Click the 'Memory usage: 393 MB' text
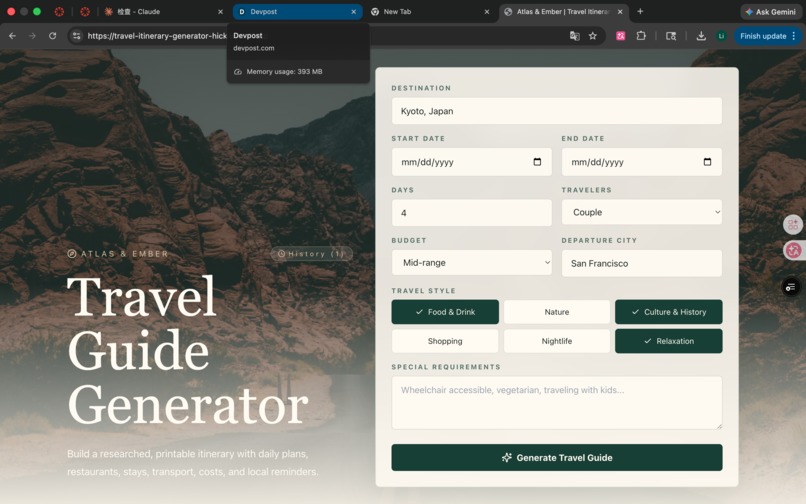Image resolution: width=806 pixels, height=504 pixels. (x=284, y=71)
